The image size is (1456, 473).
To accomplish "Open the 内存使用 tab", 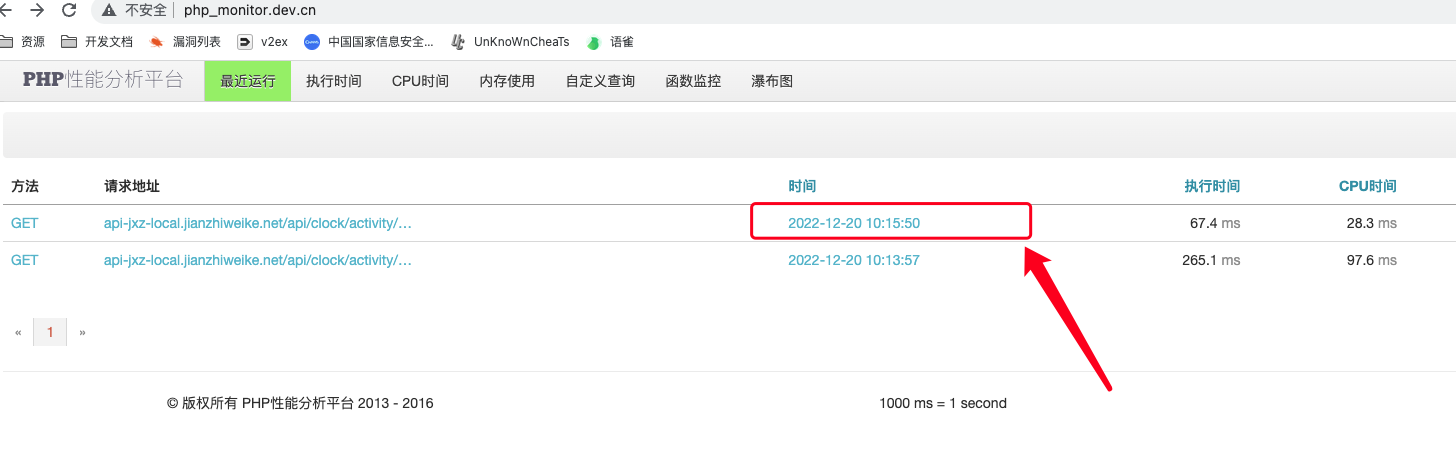I will pos(507,81).
